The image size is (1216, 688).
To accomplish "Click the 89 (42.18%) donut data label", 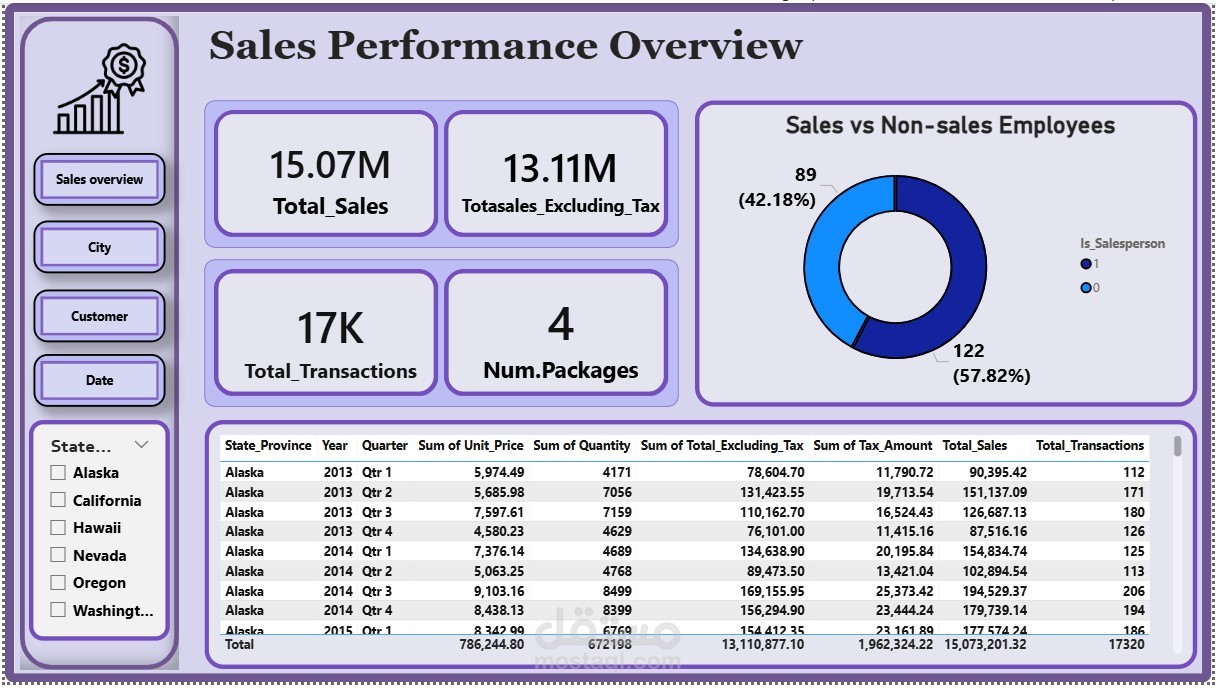I will 778,187.
